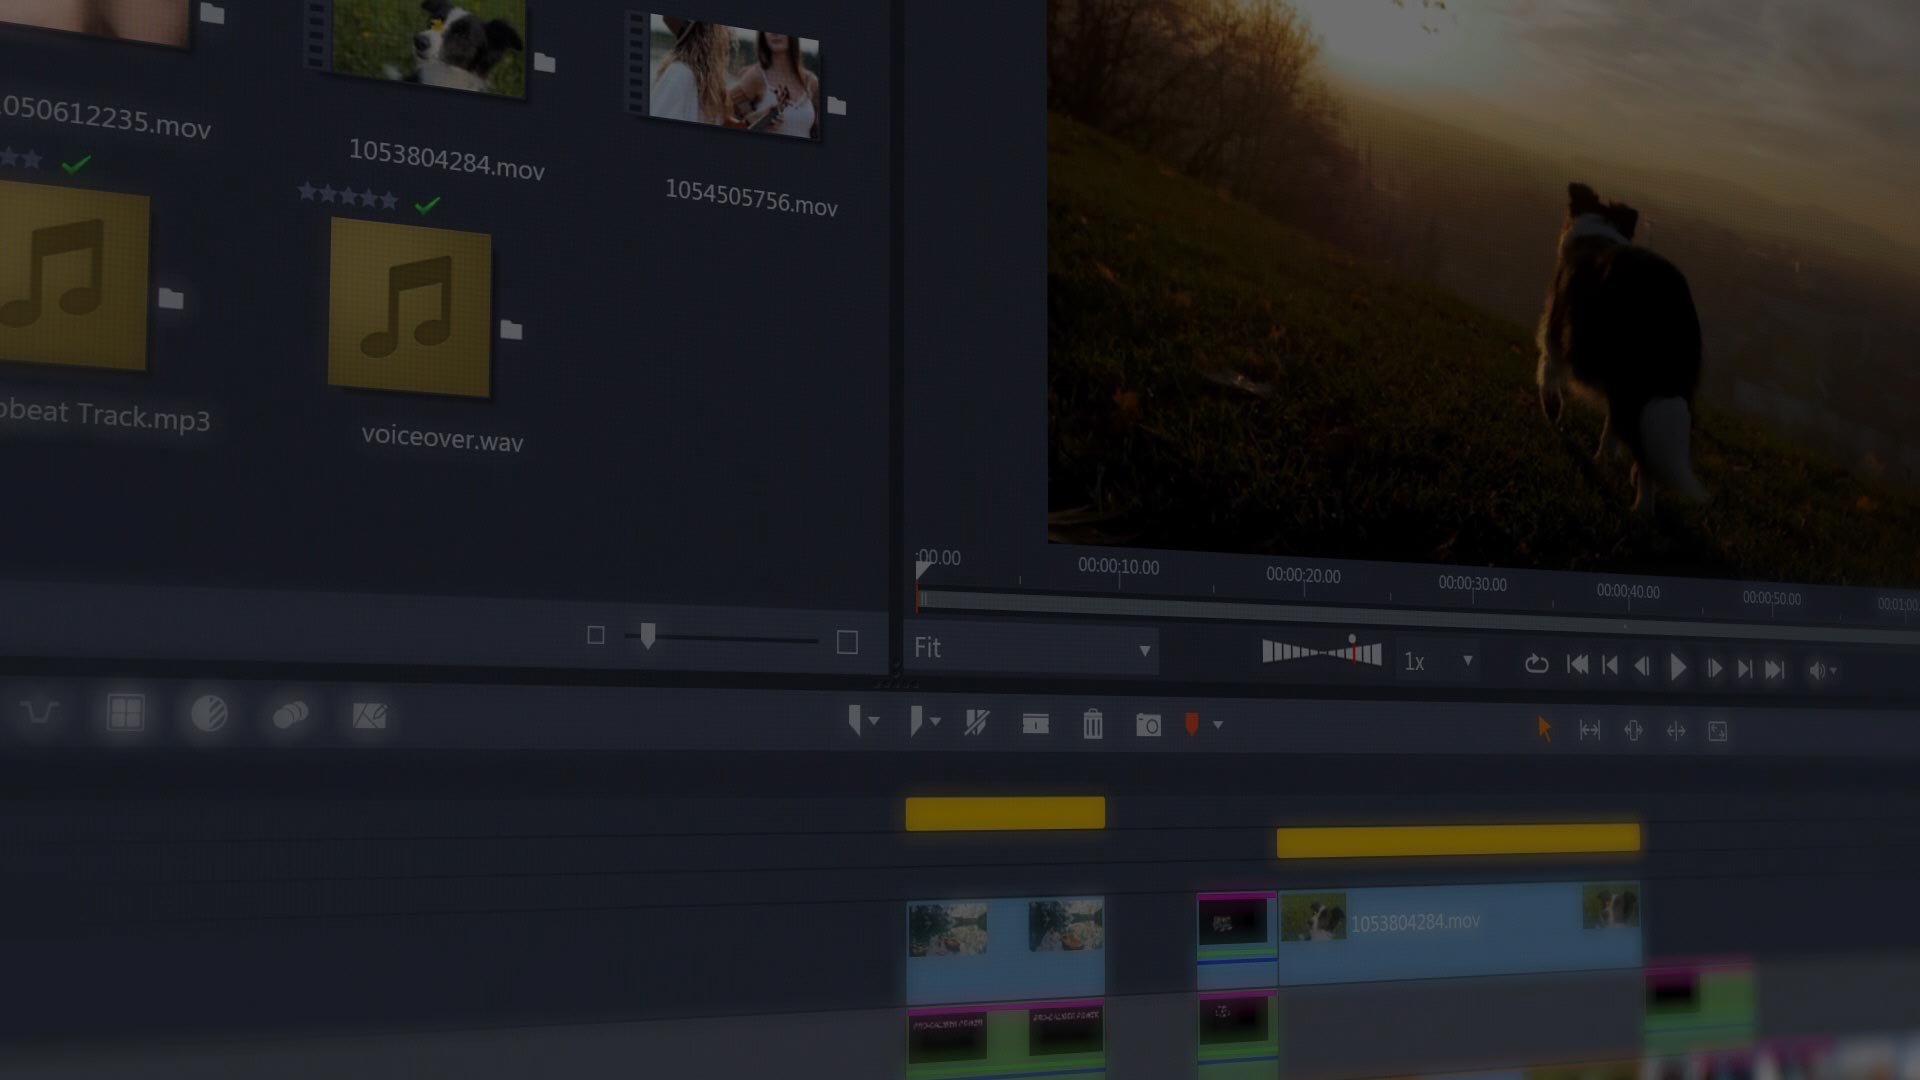Expand the marker options arrow

tap(1218, 725)
